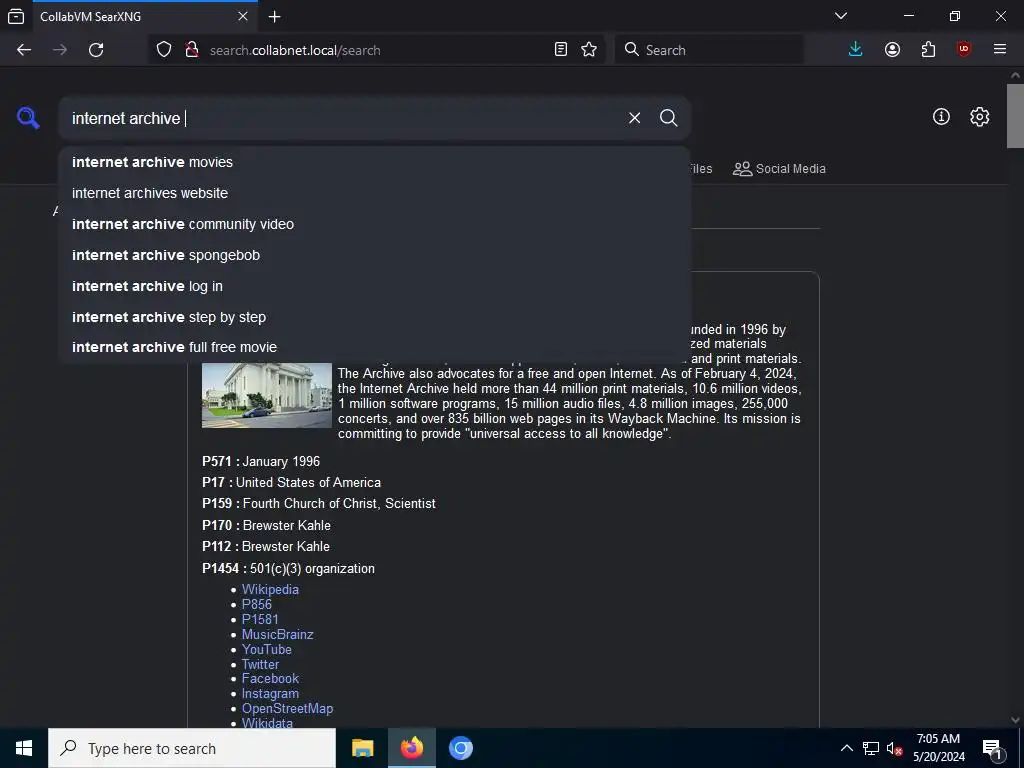Close the CollabVM SearXNG tab
The width and height of the screenshot is (1024, 768).
[242, 16]
